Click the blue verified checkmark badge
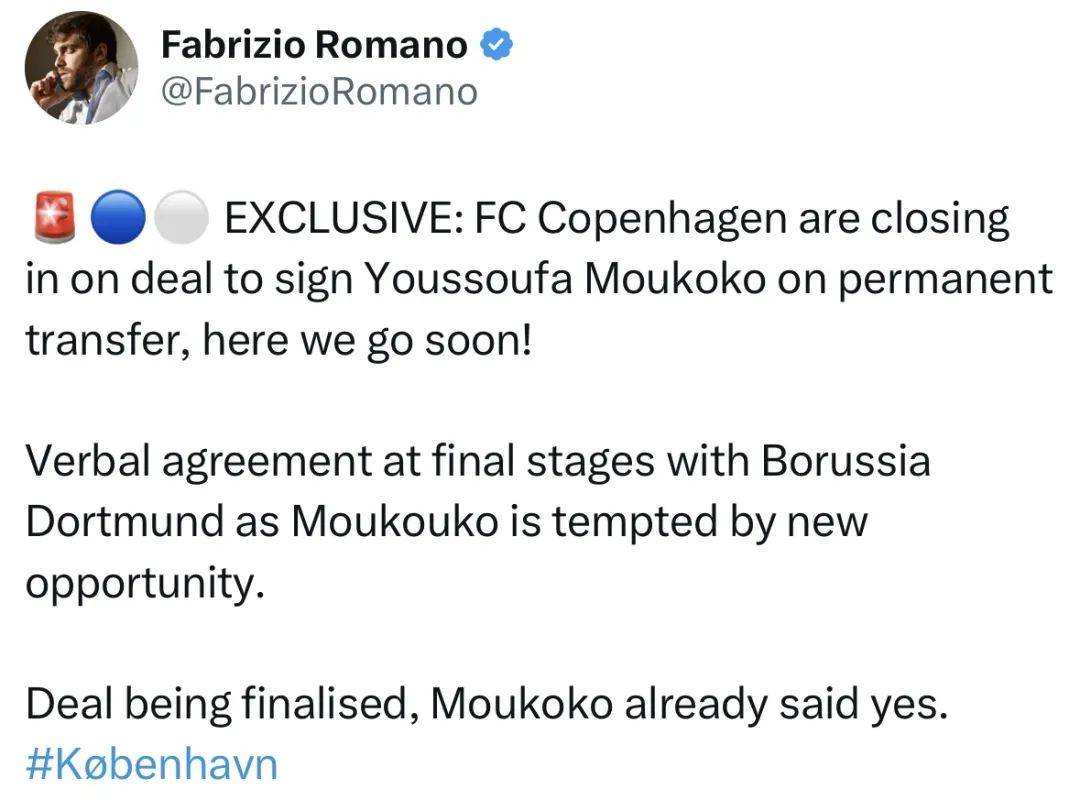1080x811 pixels. [496, 45]
